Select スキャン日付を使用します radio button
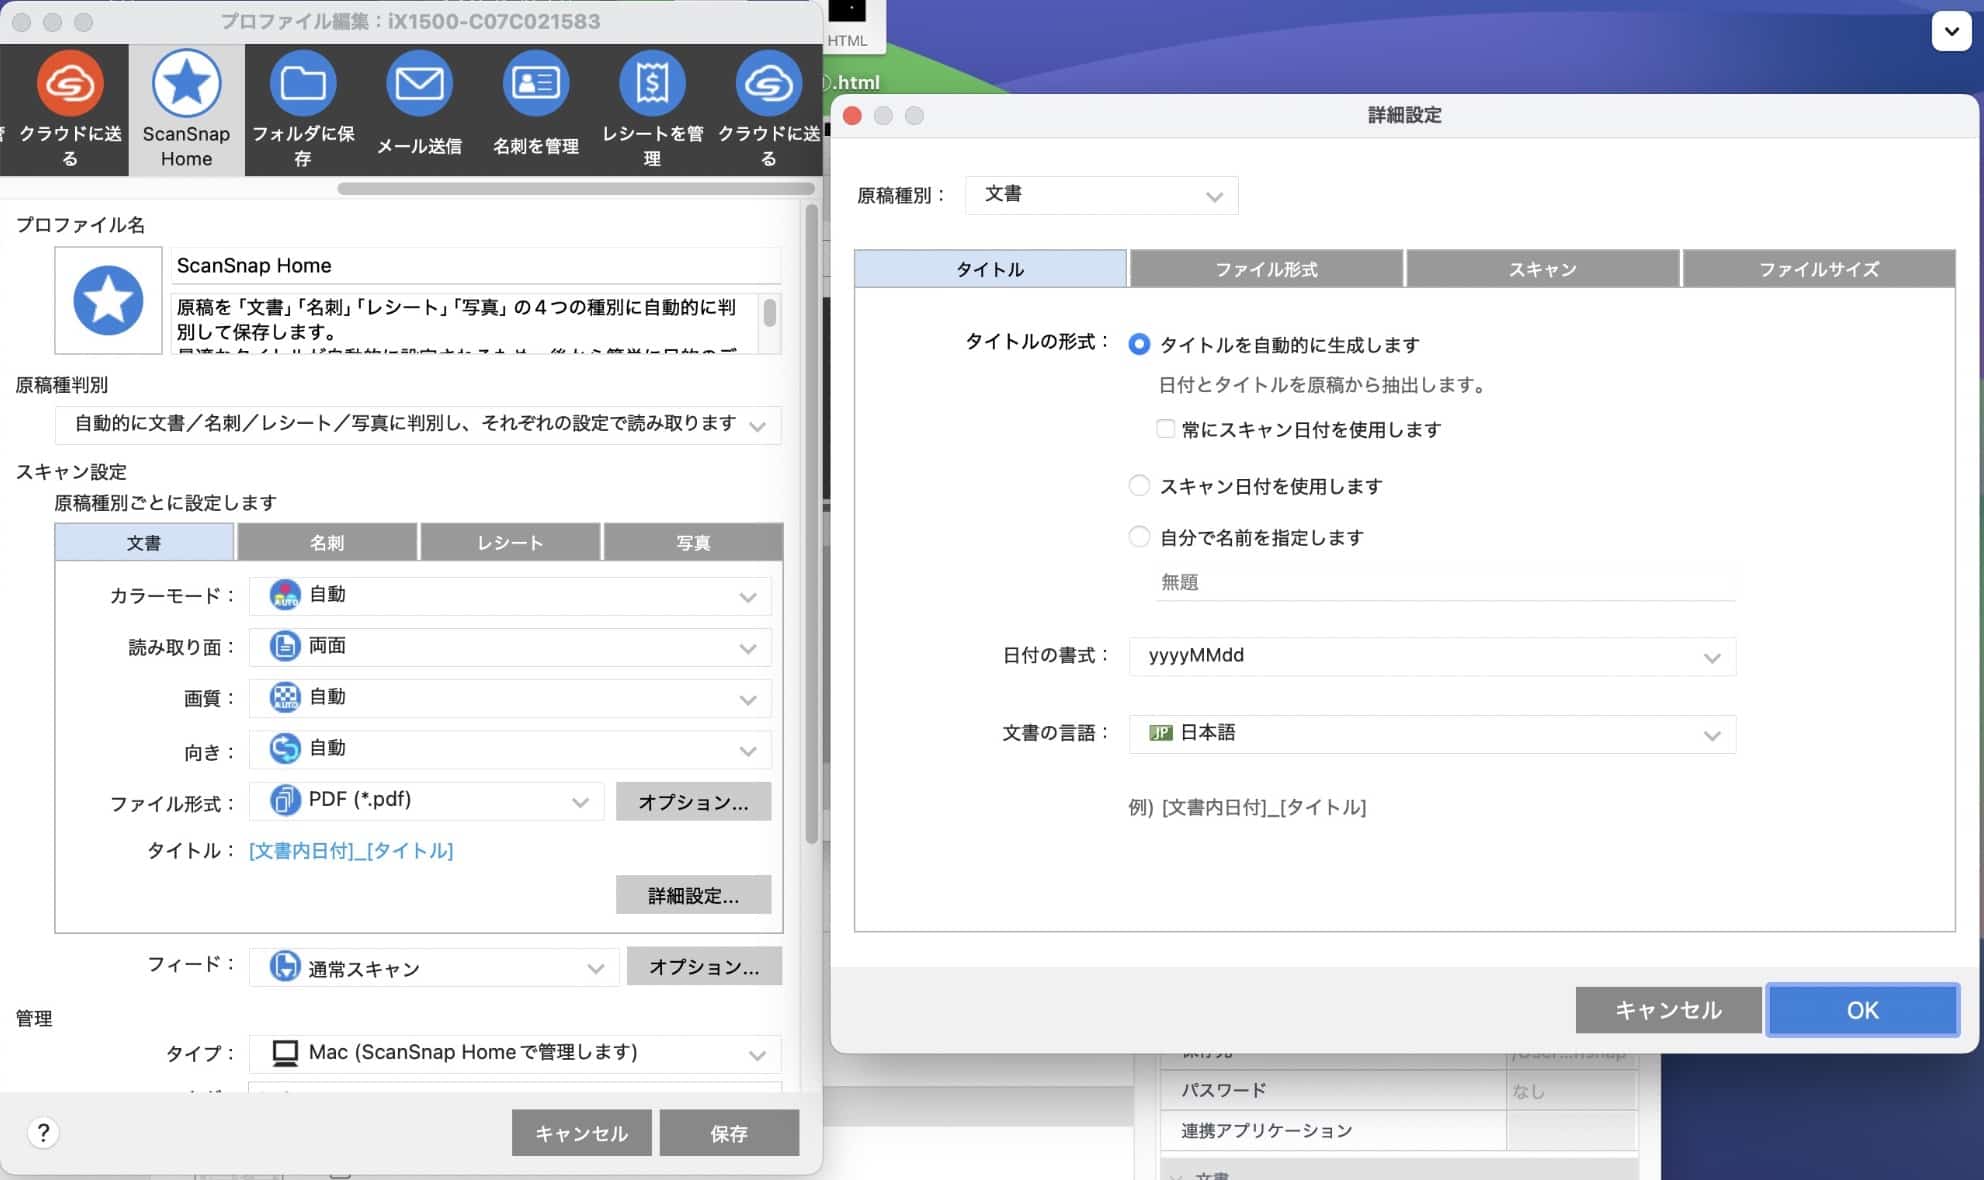Screen dimensions: 1984x1180 coord(1139,486)
